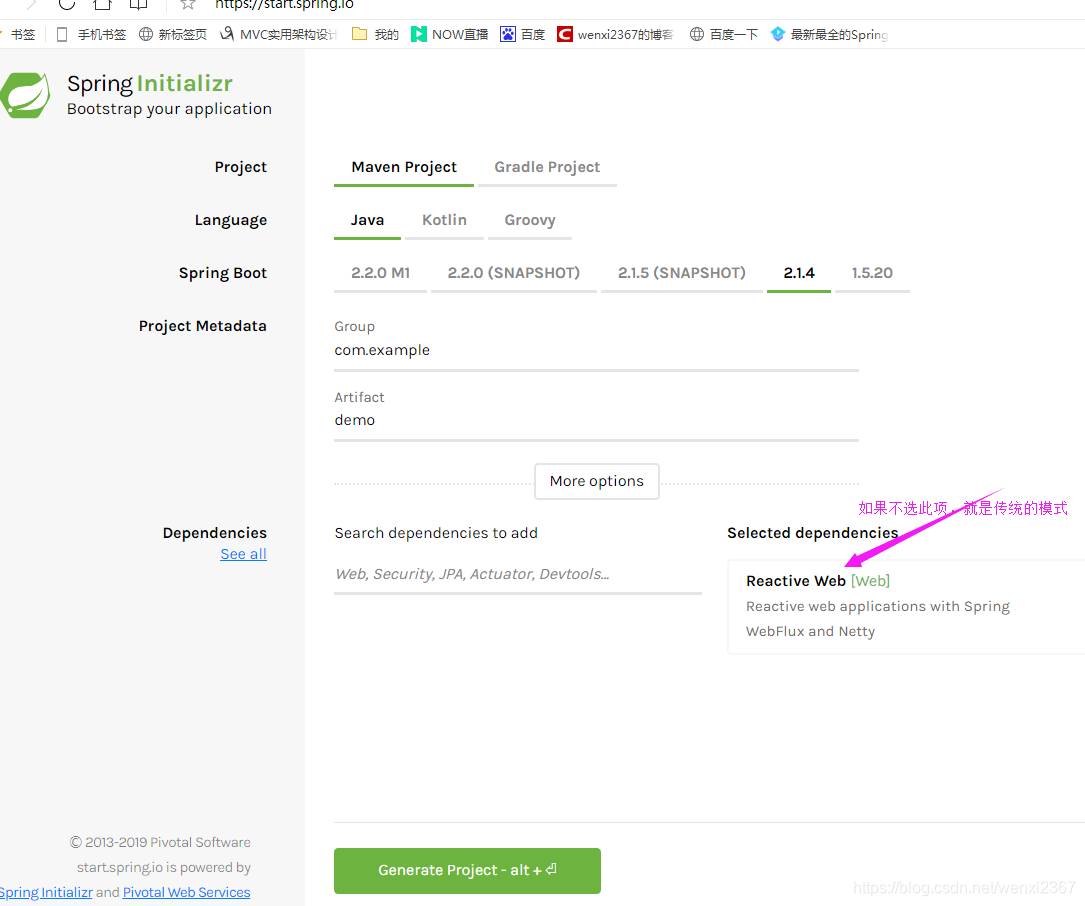Open the 手机书签 bookmark
This screenshot has width=1085, height=906.
pos(91,35)
